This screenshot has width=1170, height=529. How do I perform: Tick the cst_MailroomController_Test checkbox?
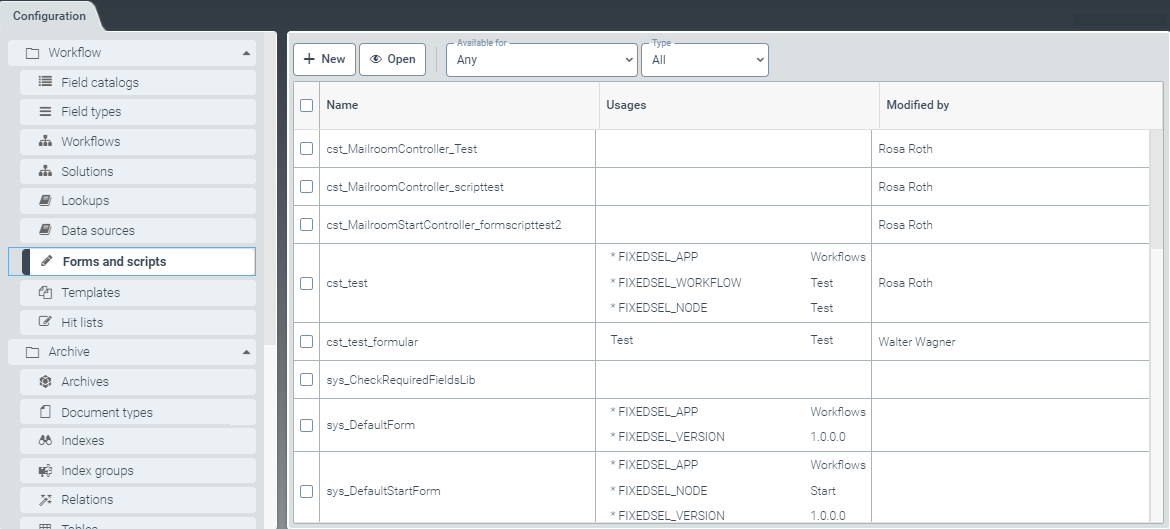307,149
